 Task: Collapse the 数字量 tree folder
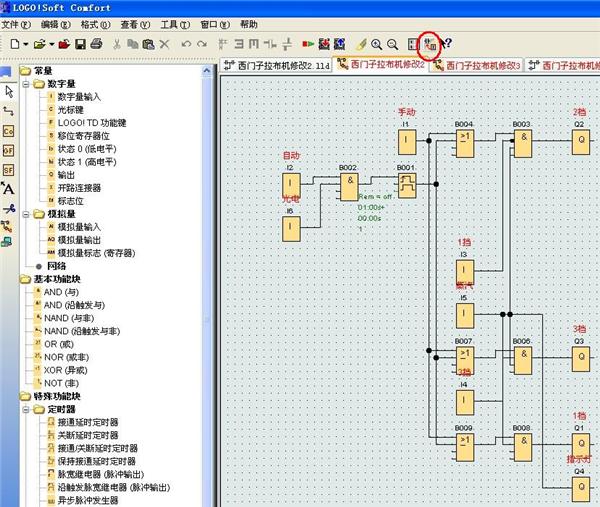coord(26,84)
